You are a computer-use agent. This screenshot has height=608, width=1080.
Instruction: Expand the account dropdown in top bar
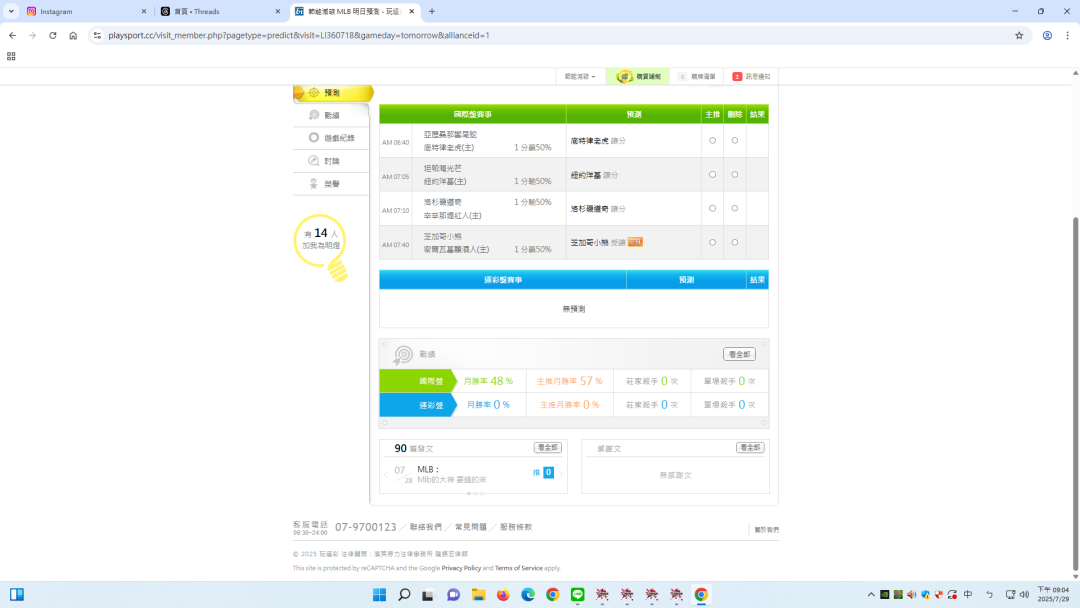(579, 76)
